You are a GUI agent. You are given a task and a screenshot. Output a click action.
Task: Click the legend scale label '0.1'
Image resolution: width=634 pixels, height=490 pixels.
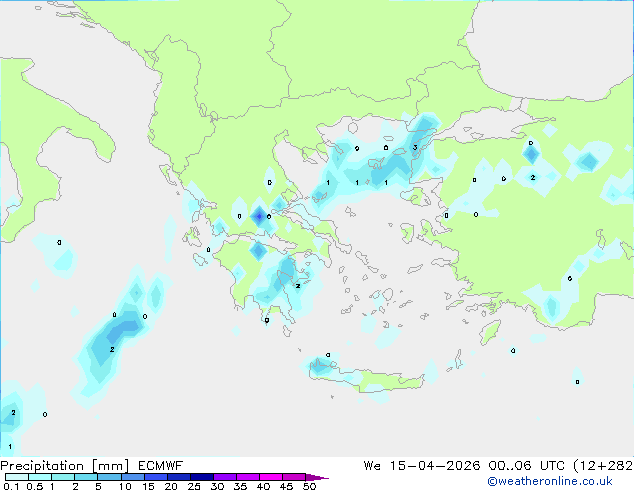[11, 486]
